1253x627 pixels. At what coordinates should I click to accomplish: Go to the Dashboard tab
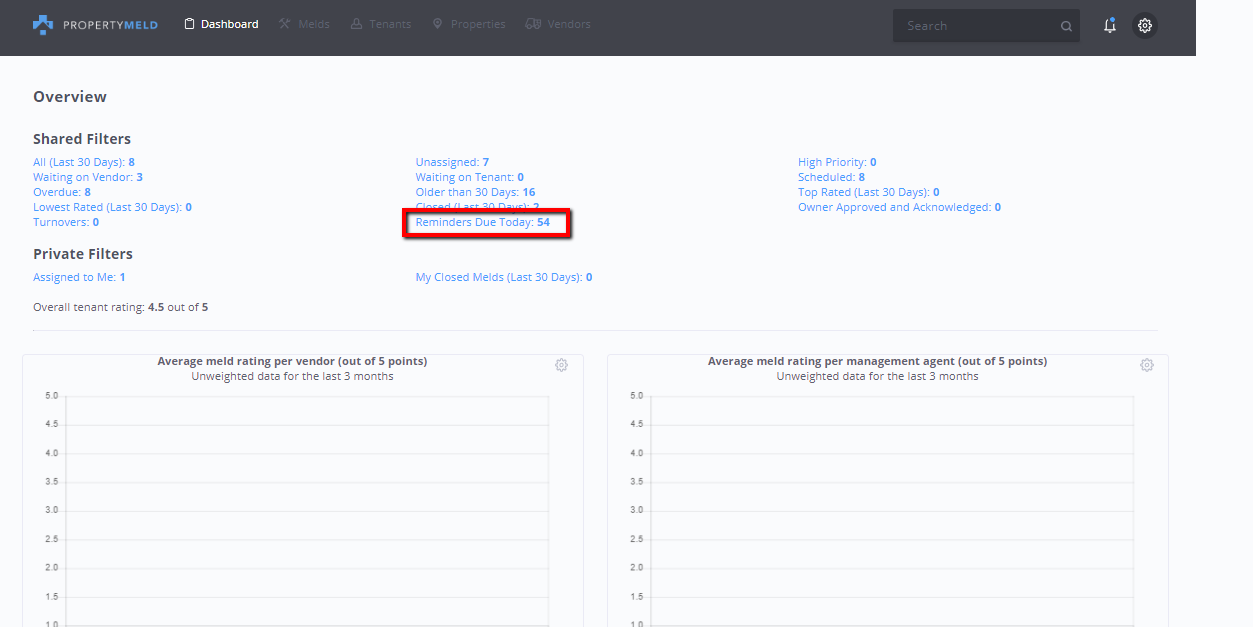click(221, 24)
